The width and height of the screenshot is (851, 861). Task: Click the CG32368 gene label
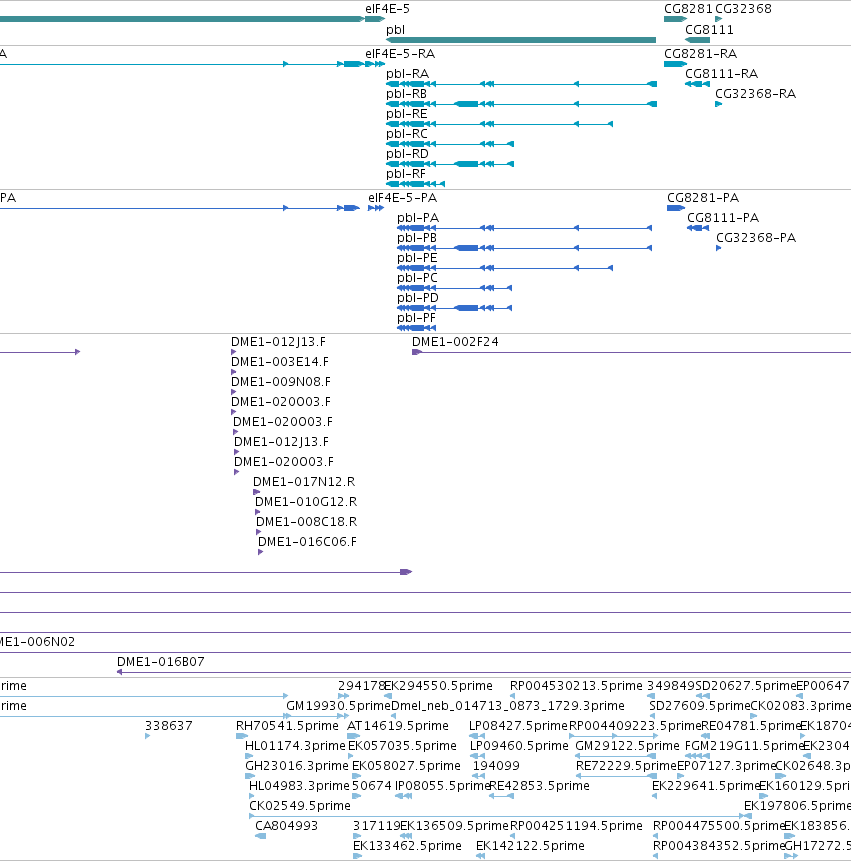(x=743, y=9)
